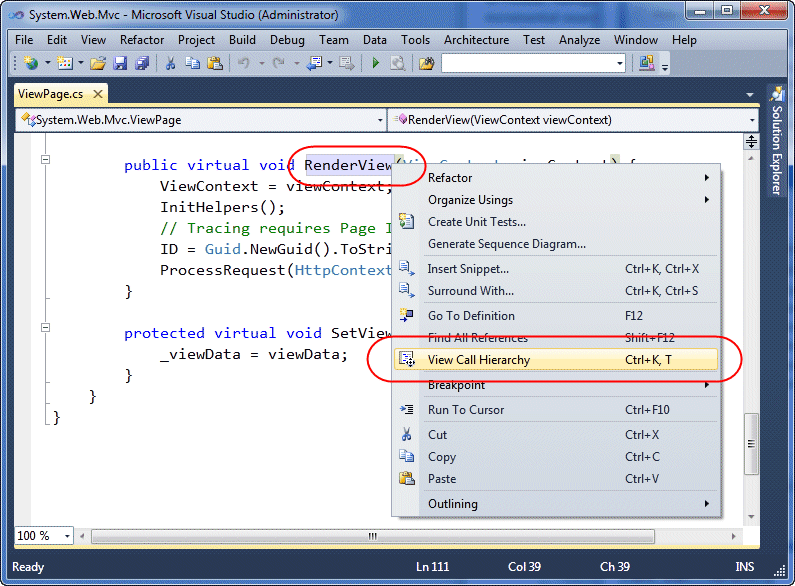Click the New Project toolbar icon

(x=31, y=63)
